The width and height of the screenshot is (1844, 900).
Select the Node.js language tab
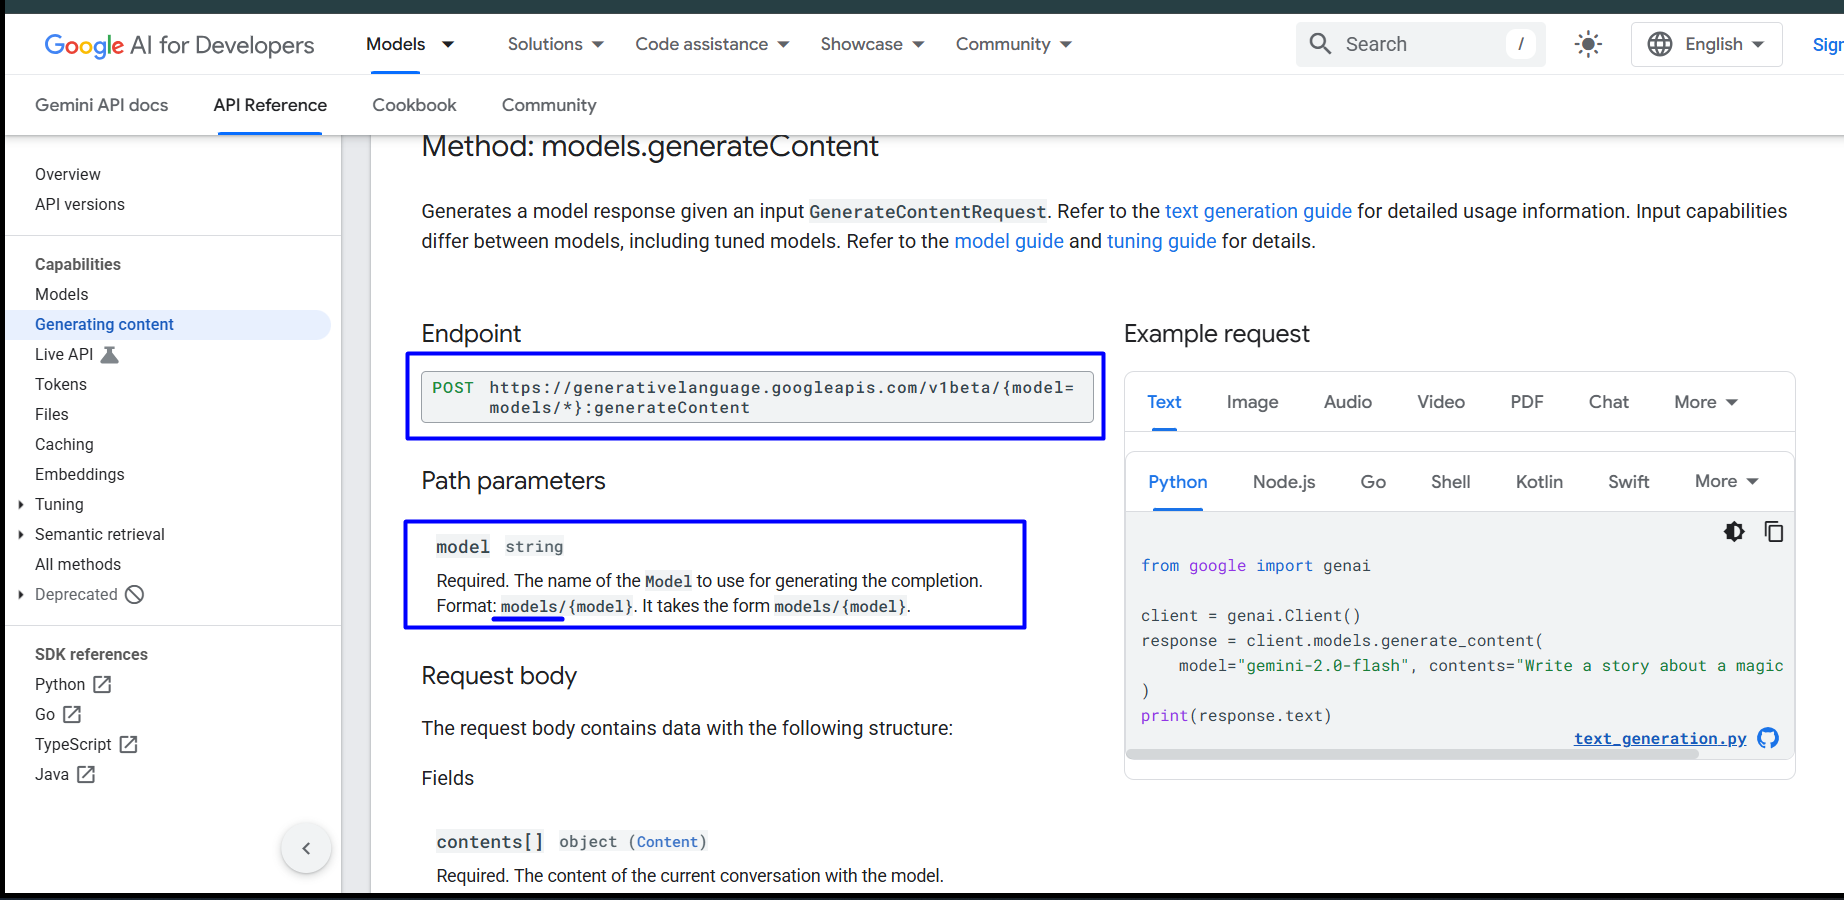pyautogui.click(x=1284, y=482)
